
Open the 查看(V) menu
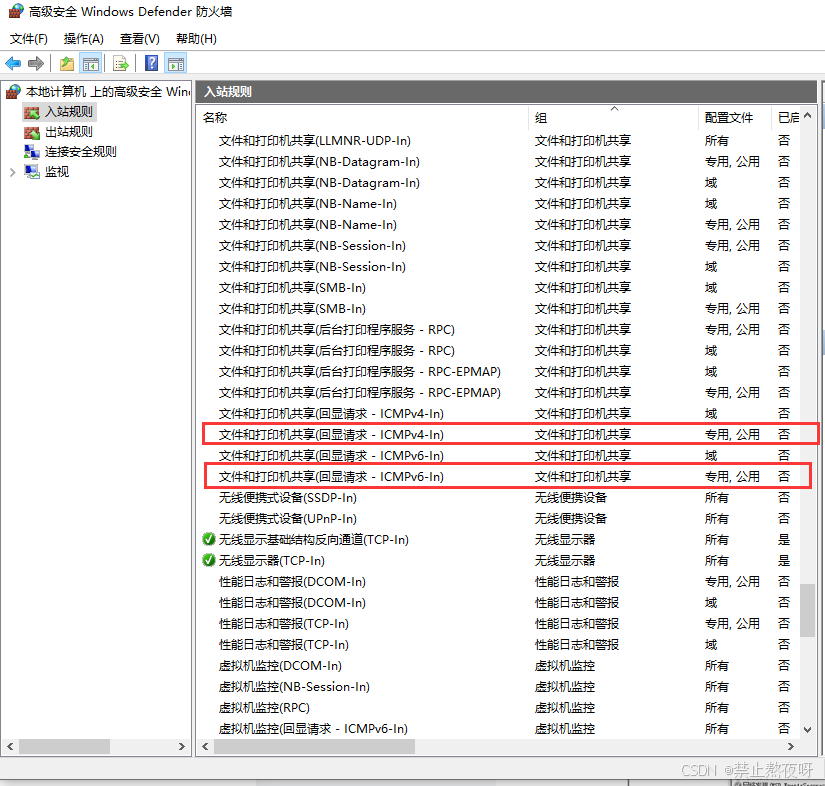pos(138,38)
